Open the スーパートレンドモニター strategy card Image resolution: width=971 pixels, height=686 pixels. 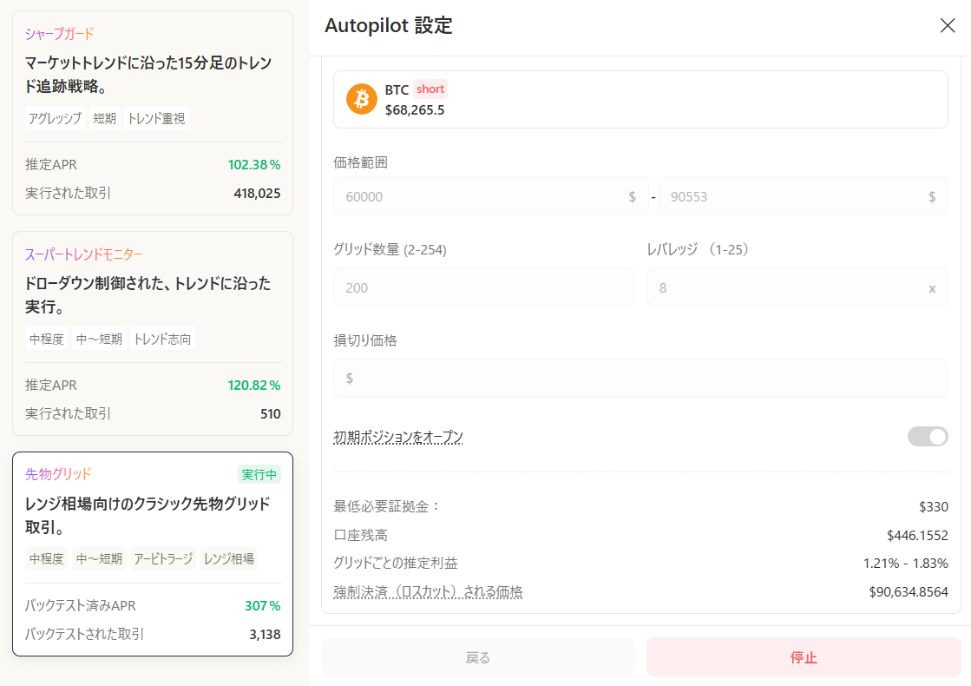click(152, 330)
